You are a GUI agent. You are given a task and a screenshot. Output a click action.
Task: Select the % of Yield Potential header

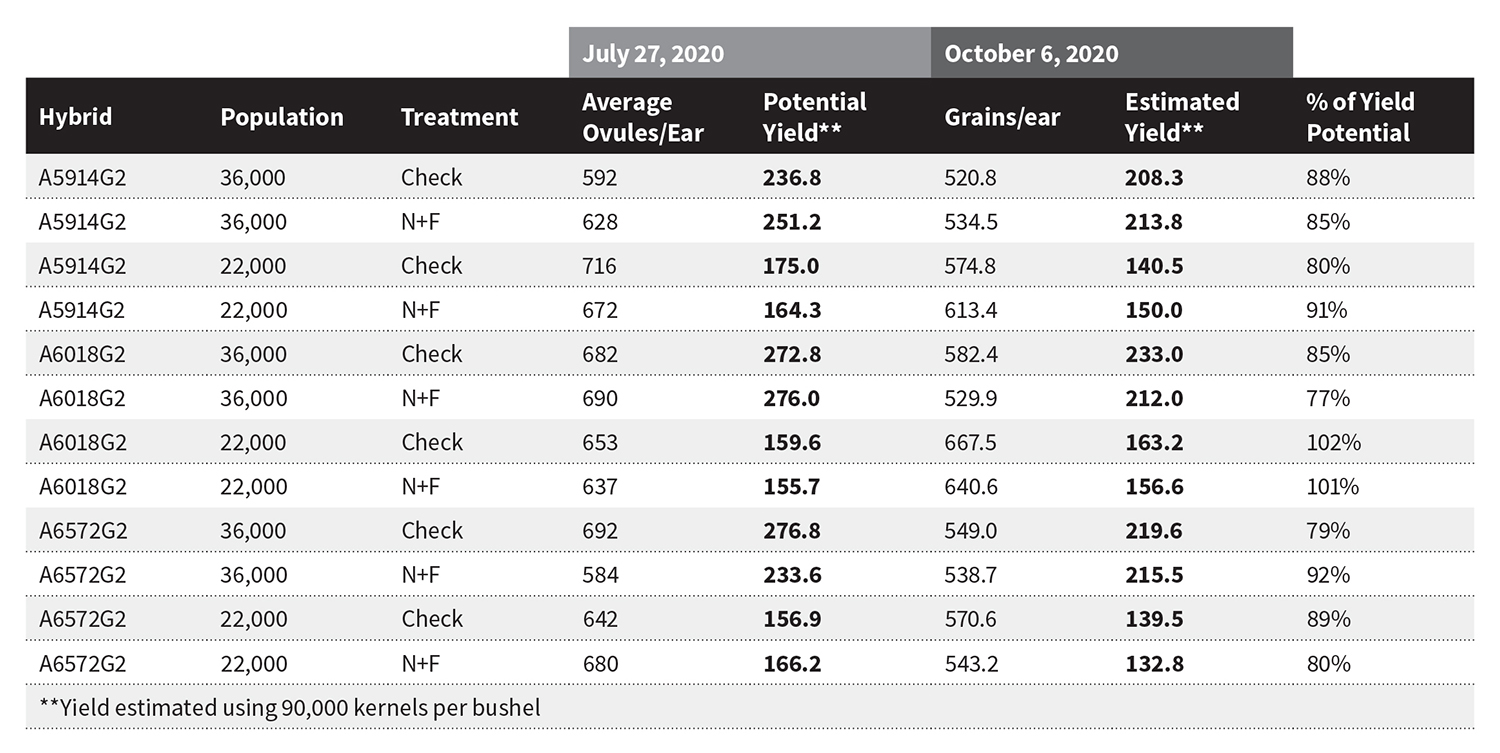click(1359, 117)
